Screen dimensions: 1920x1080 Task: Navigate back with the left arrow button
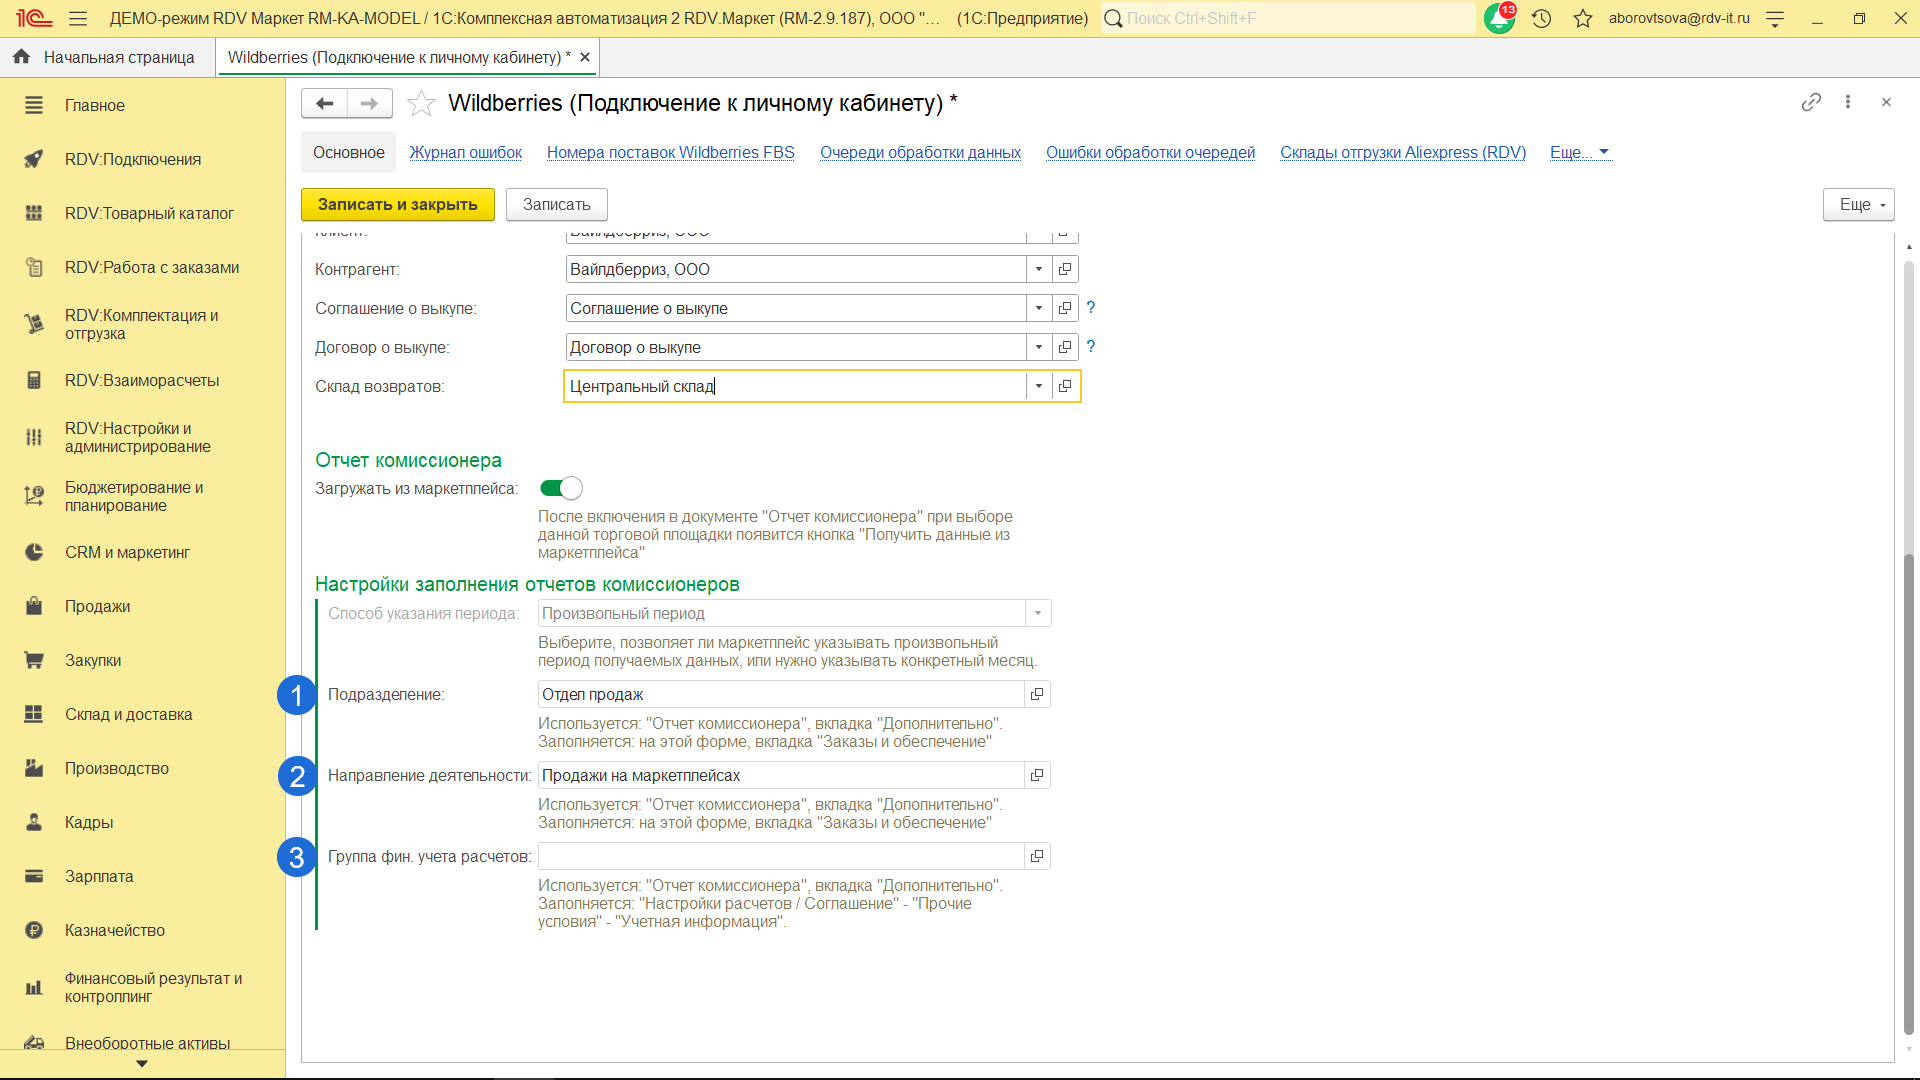(324, 103)
